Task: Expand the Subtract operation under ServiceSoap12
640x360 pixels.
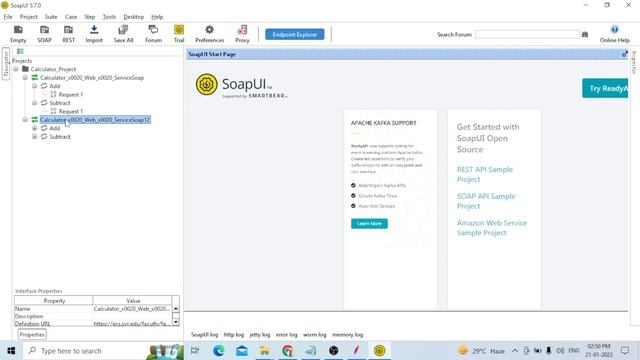Action: 35,137
